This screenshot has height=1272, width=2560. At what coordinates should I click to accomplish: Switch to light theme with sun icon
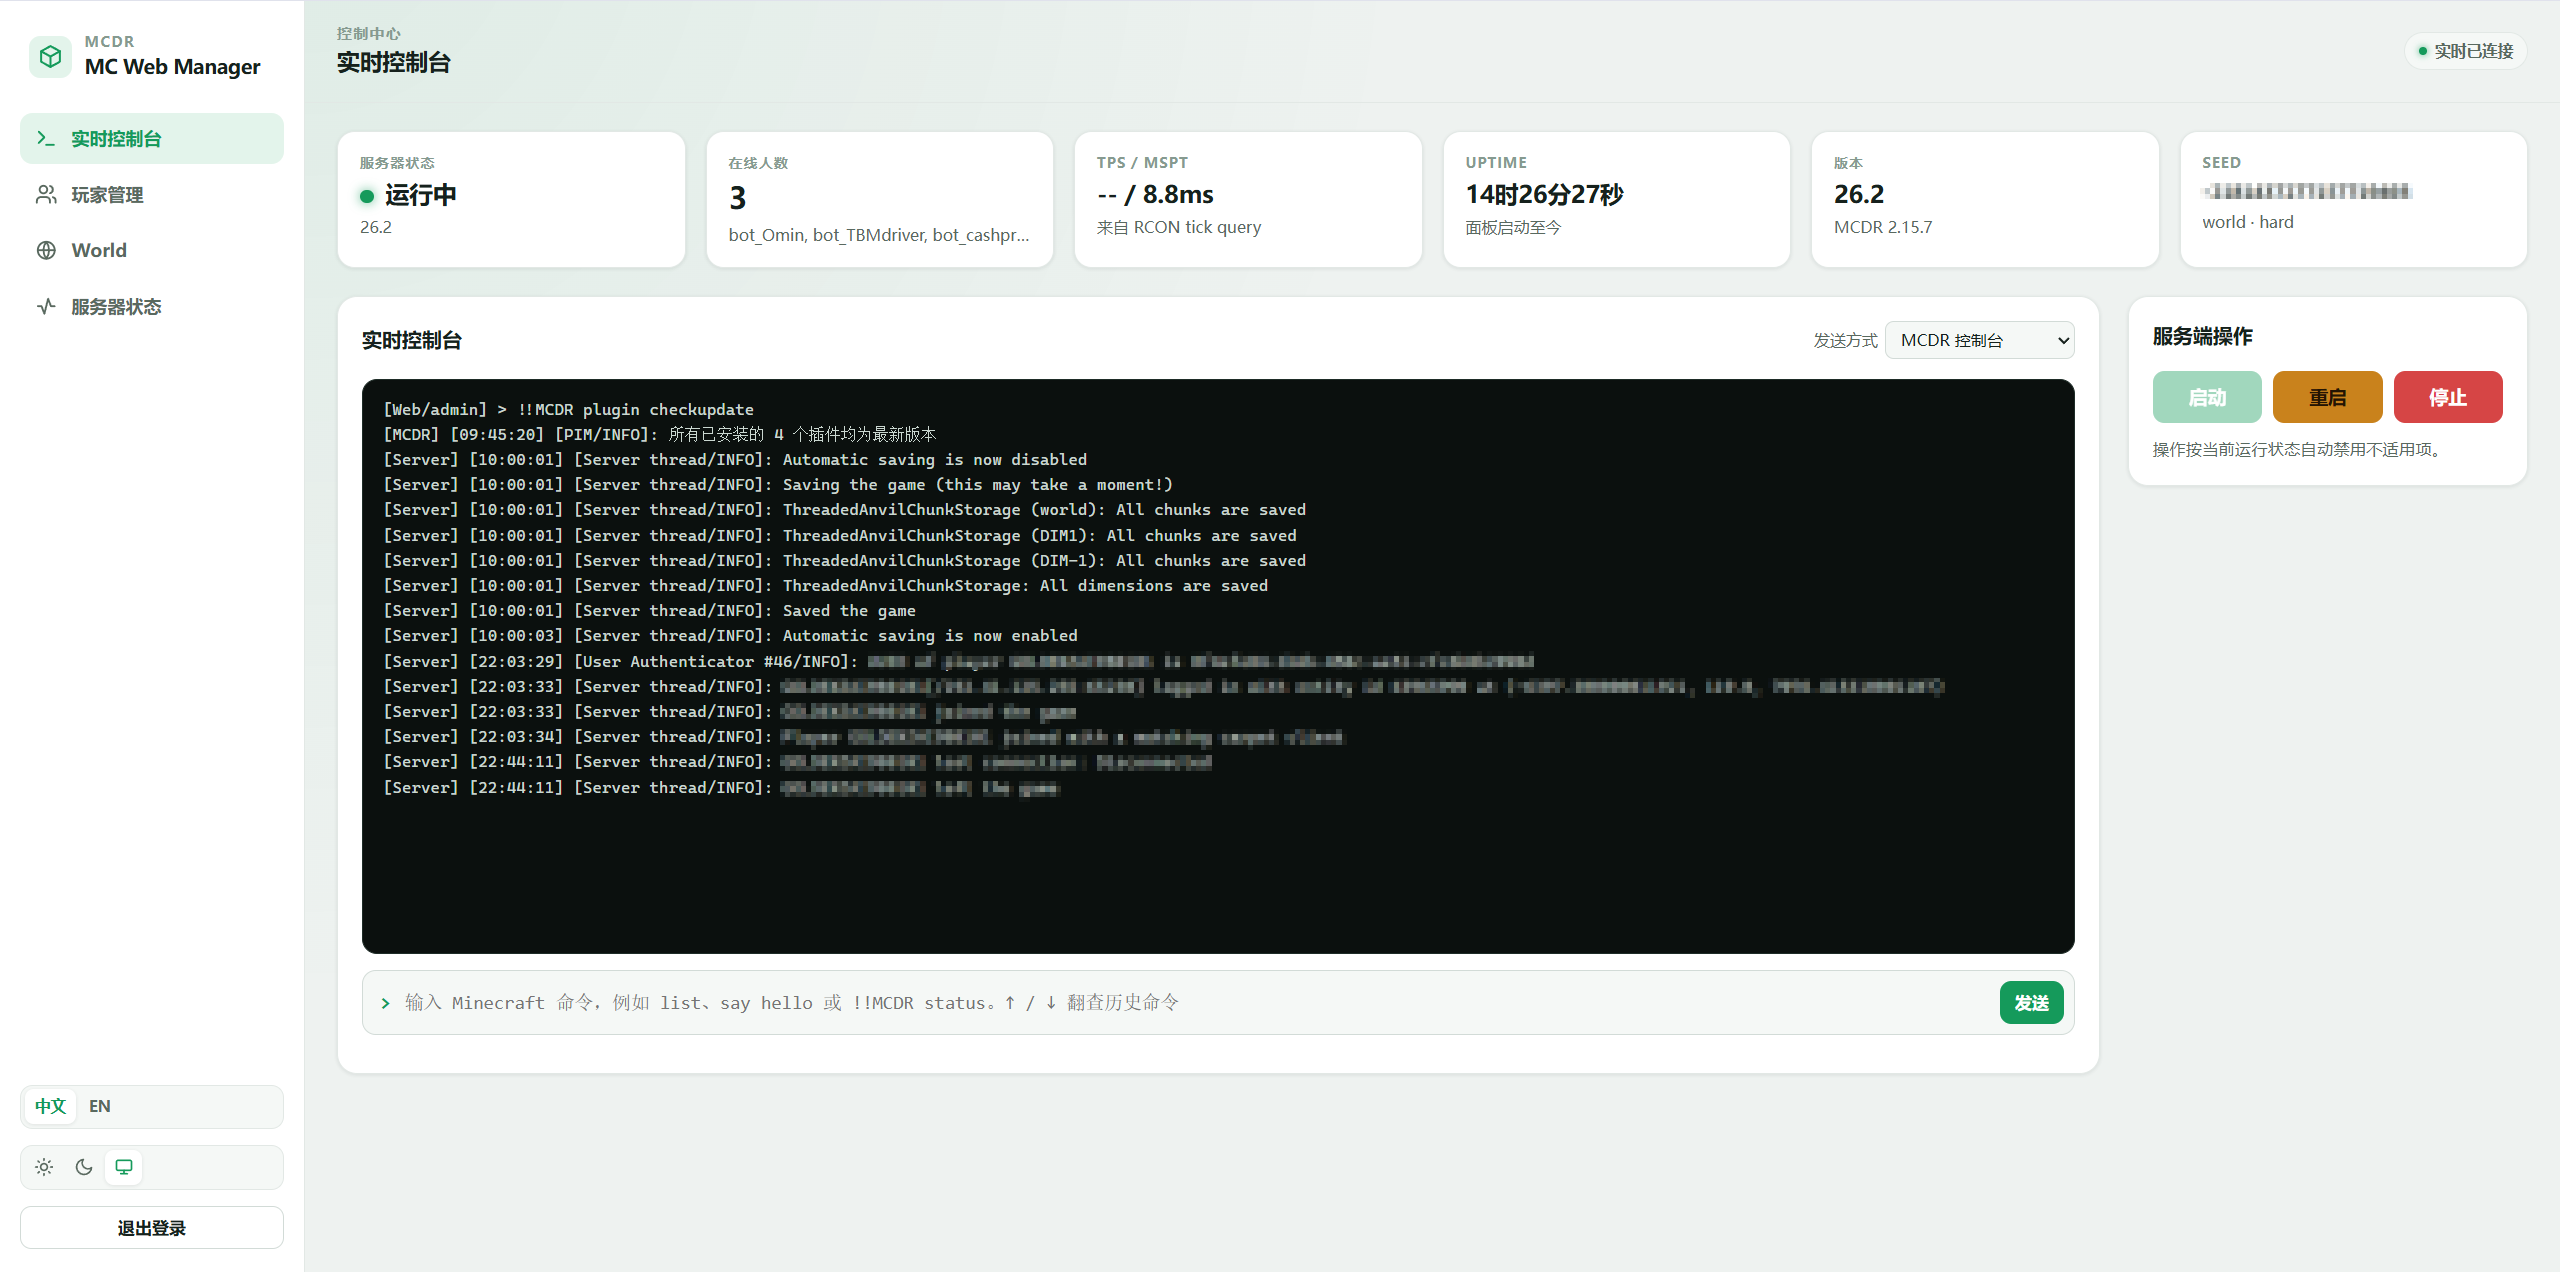pyautogui.click(x=44, y=1167)
